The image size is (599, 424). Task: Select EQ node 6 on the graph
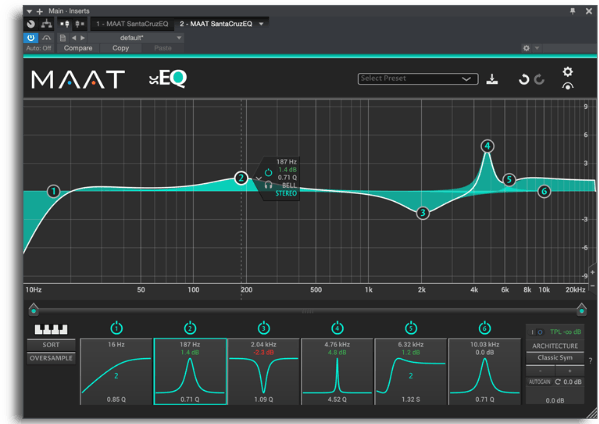pos(544,191)
